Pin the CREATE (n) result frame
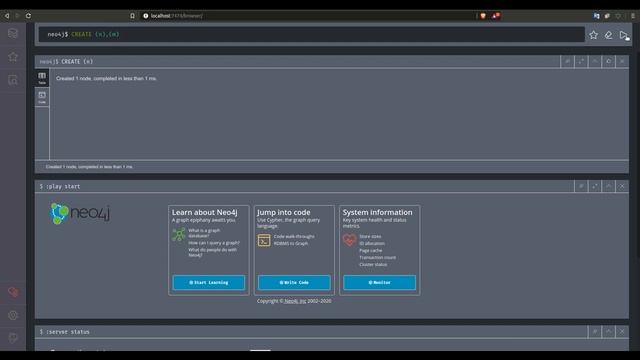The image size is (640, 360). [x=567, y=61]
